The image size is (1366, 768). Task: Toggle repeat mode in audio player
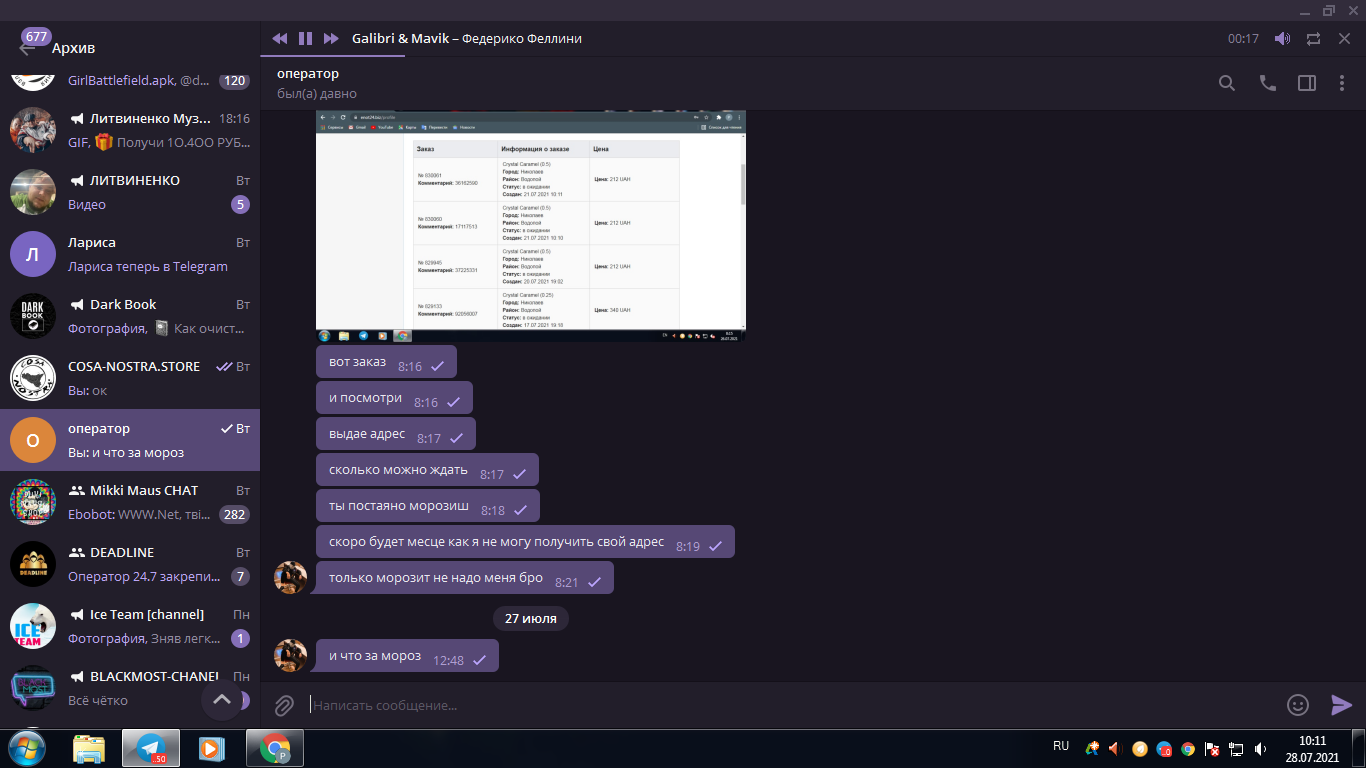1313,39
